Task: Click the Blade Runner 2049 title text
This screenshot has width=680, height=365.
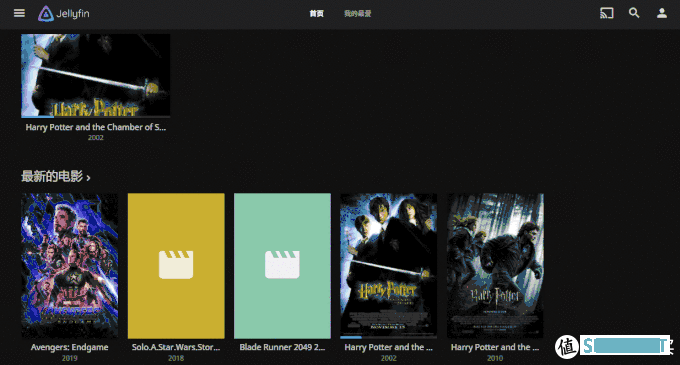Action: pyautogui.click(x=282, y=347)
